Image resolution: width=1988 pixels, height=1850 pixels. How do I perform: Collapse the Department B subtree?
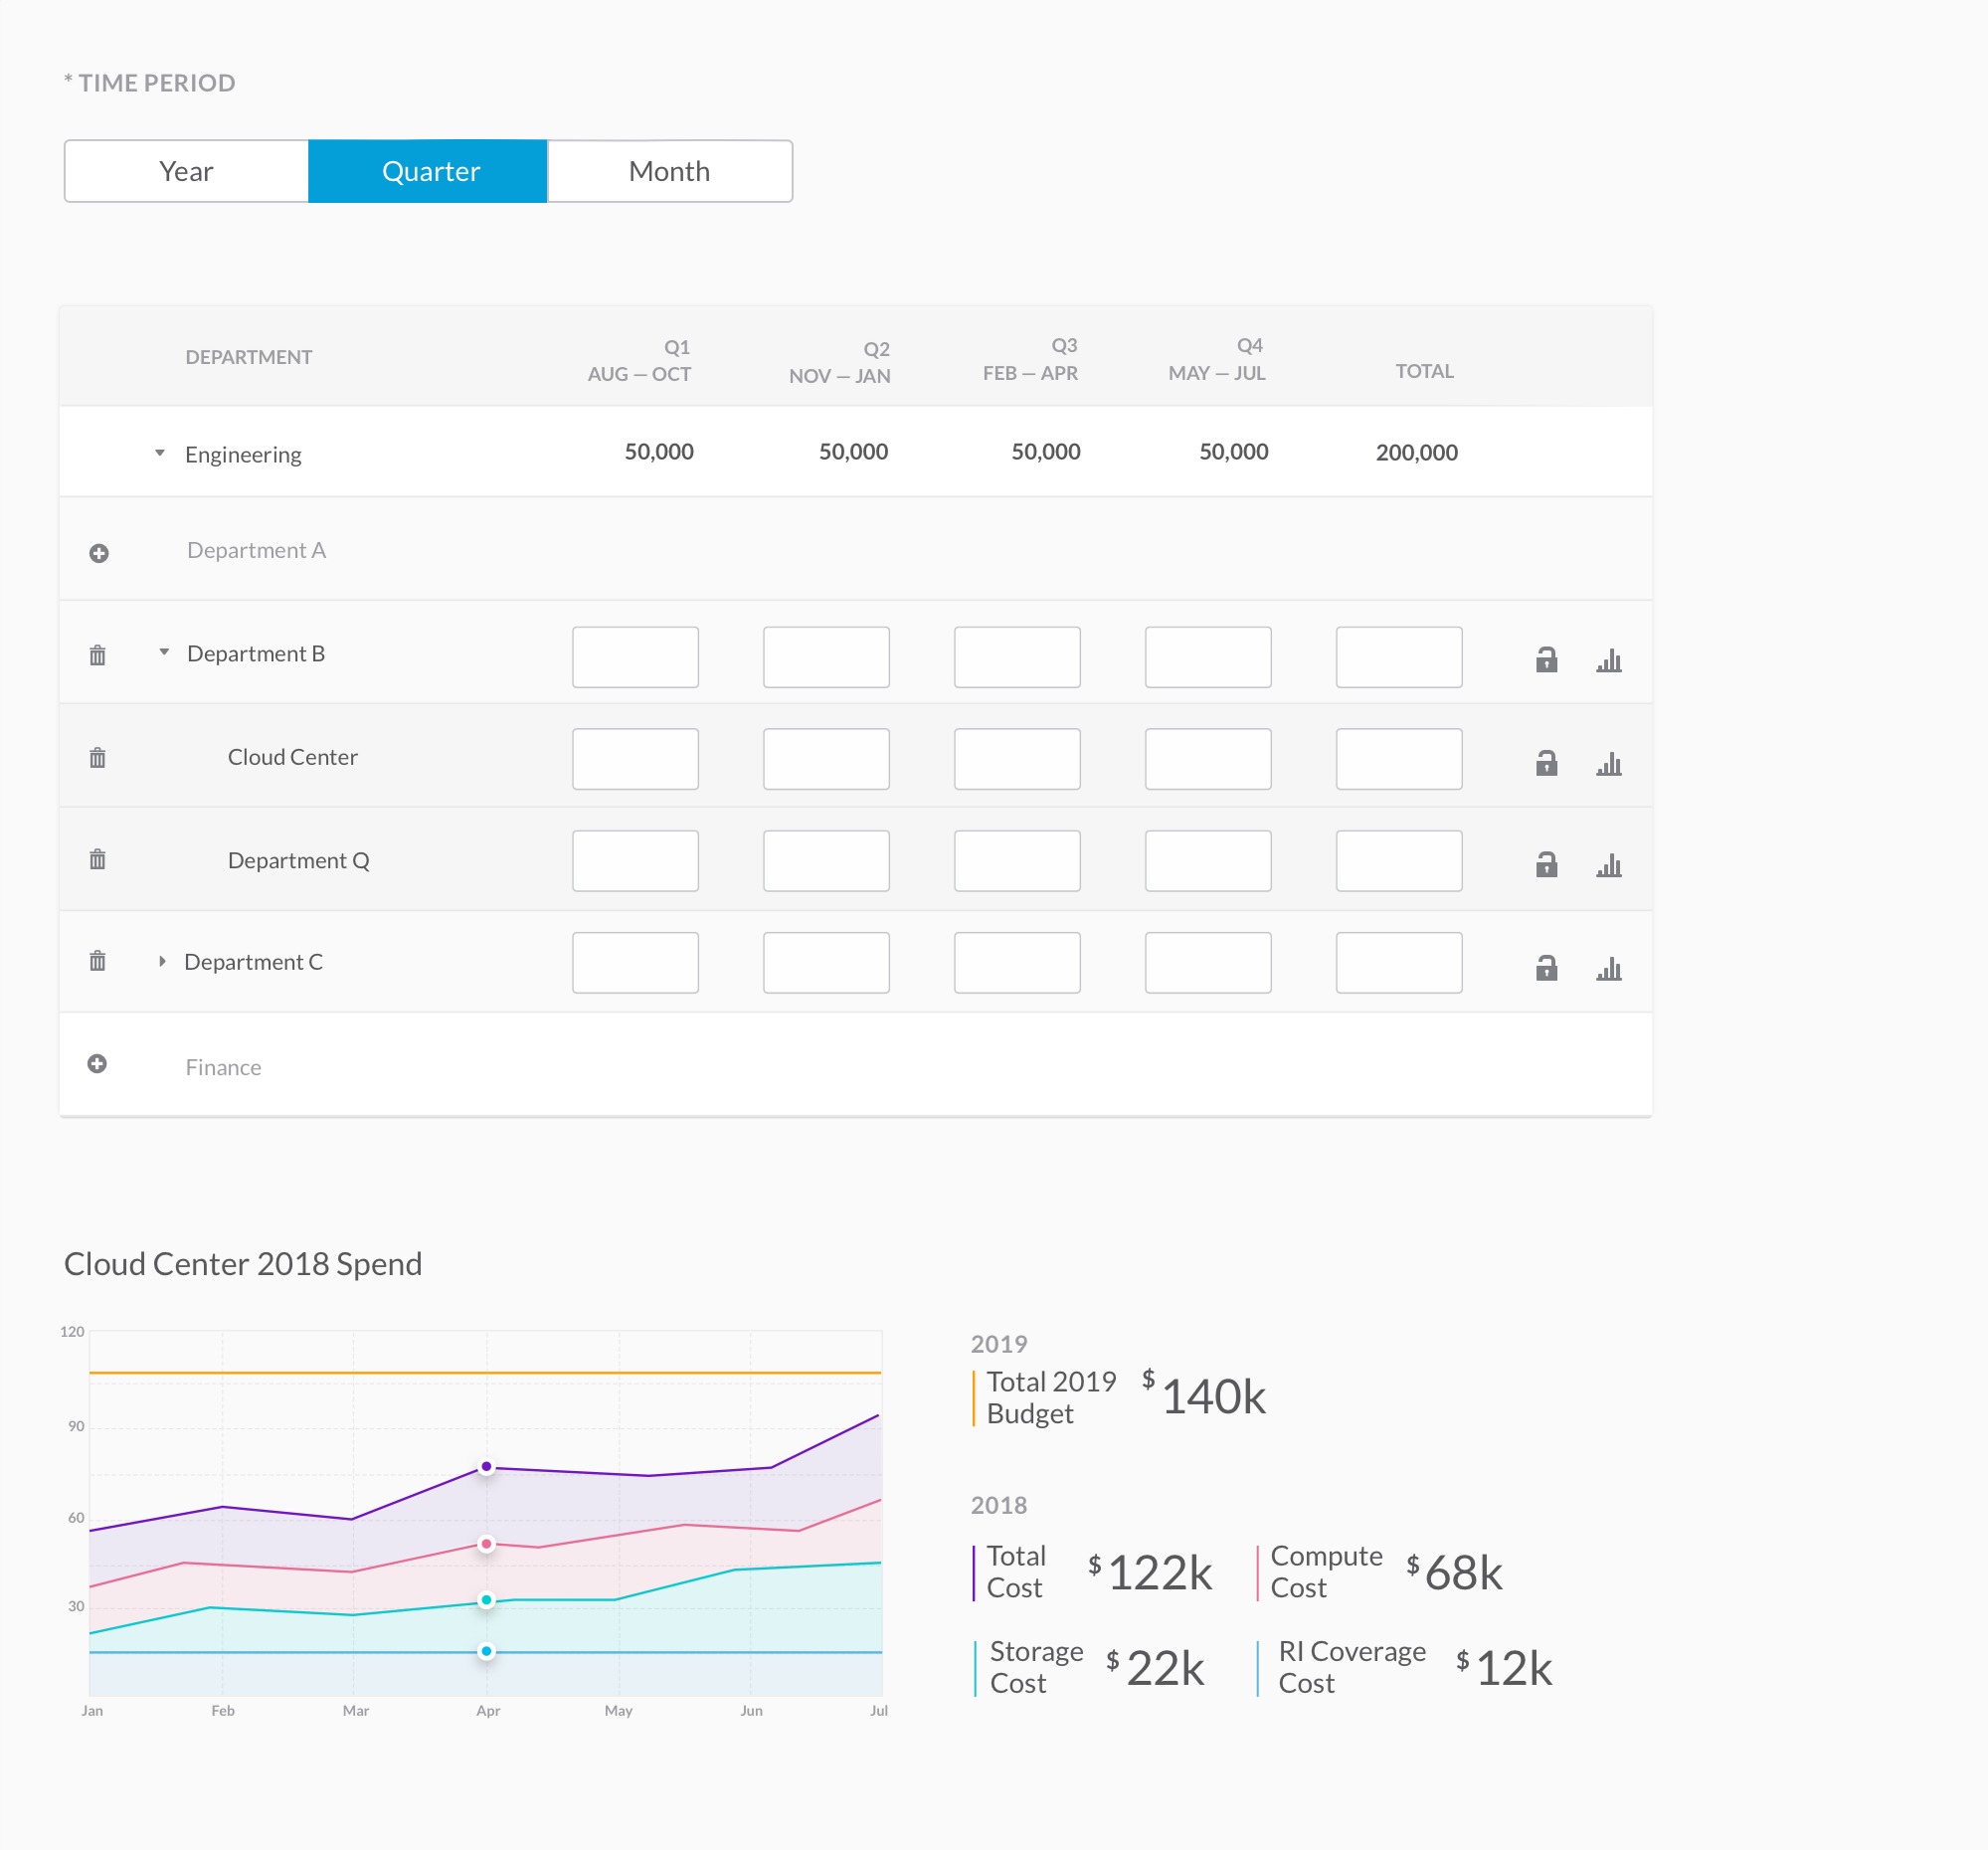pyautogui.click(x=164, y=652)
